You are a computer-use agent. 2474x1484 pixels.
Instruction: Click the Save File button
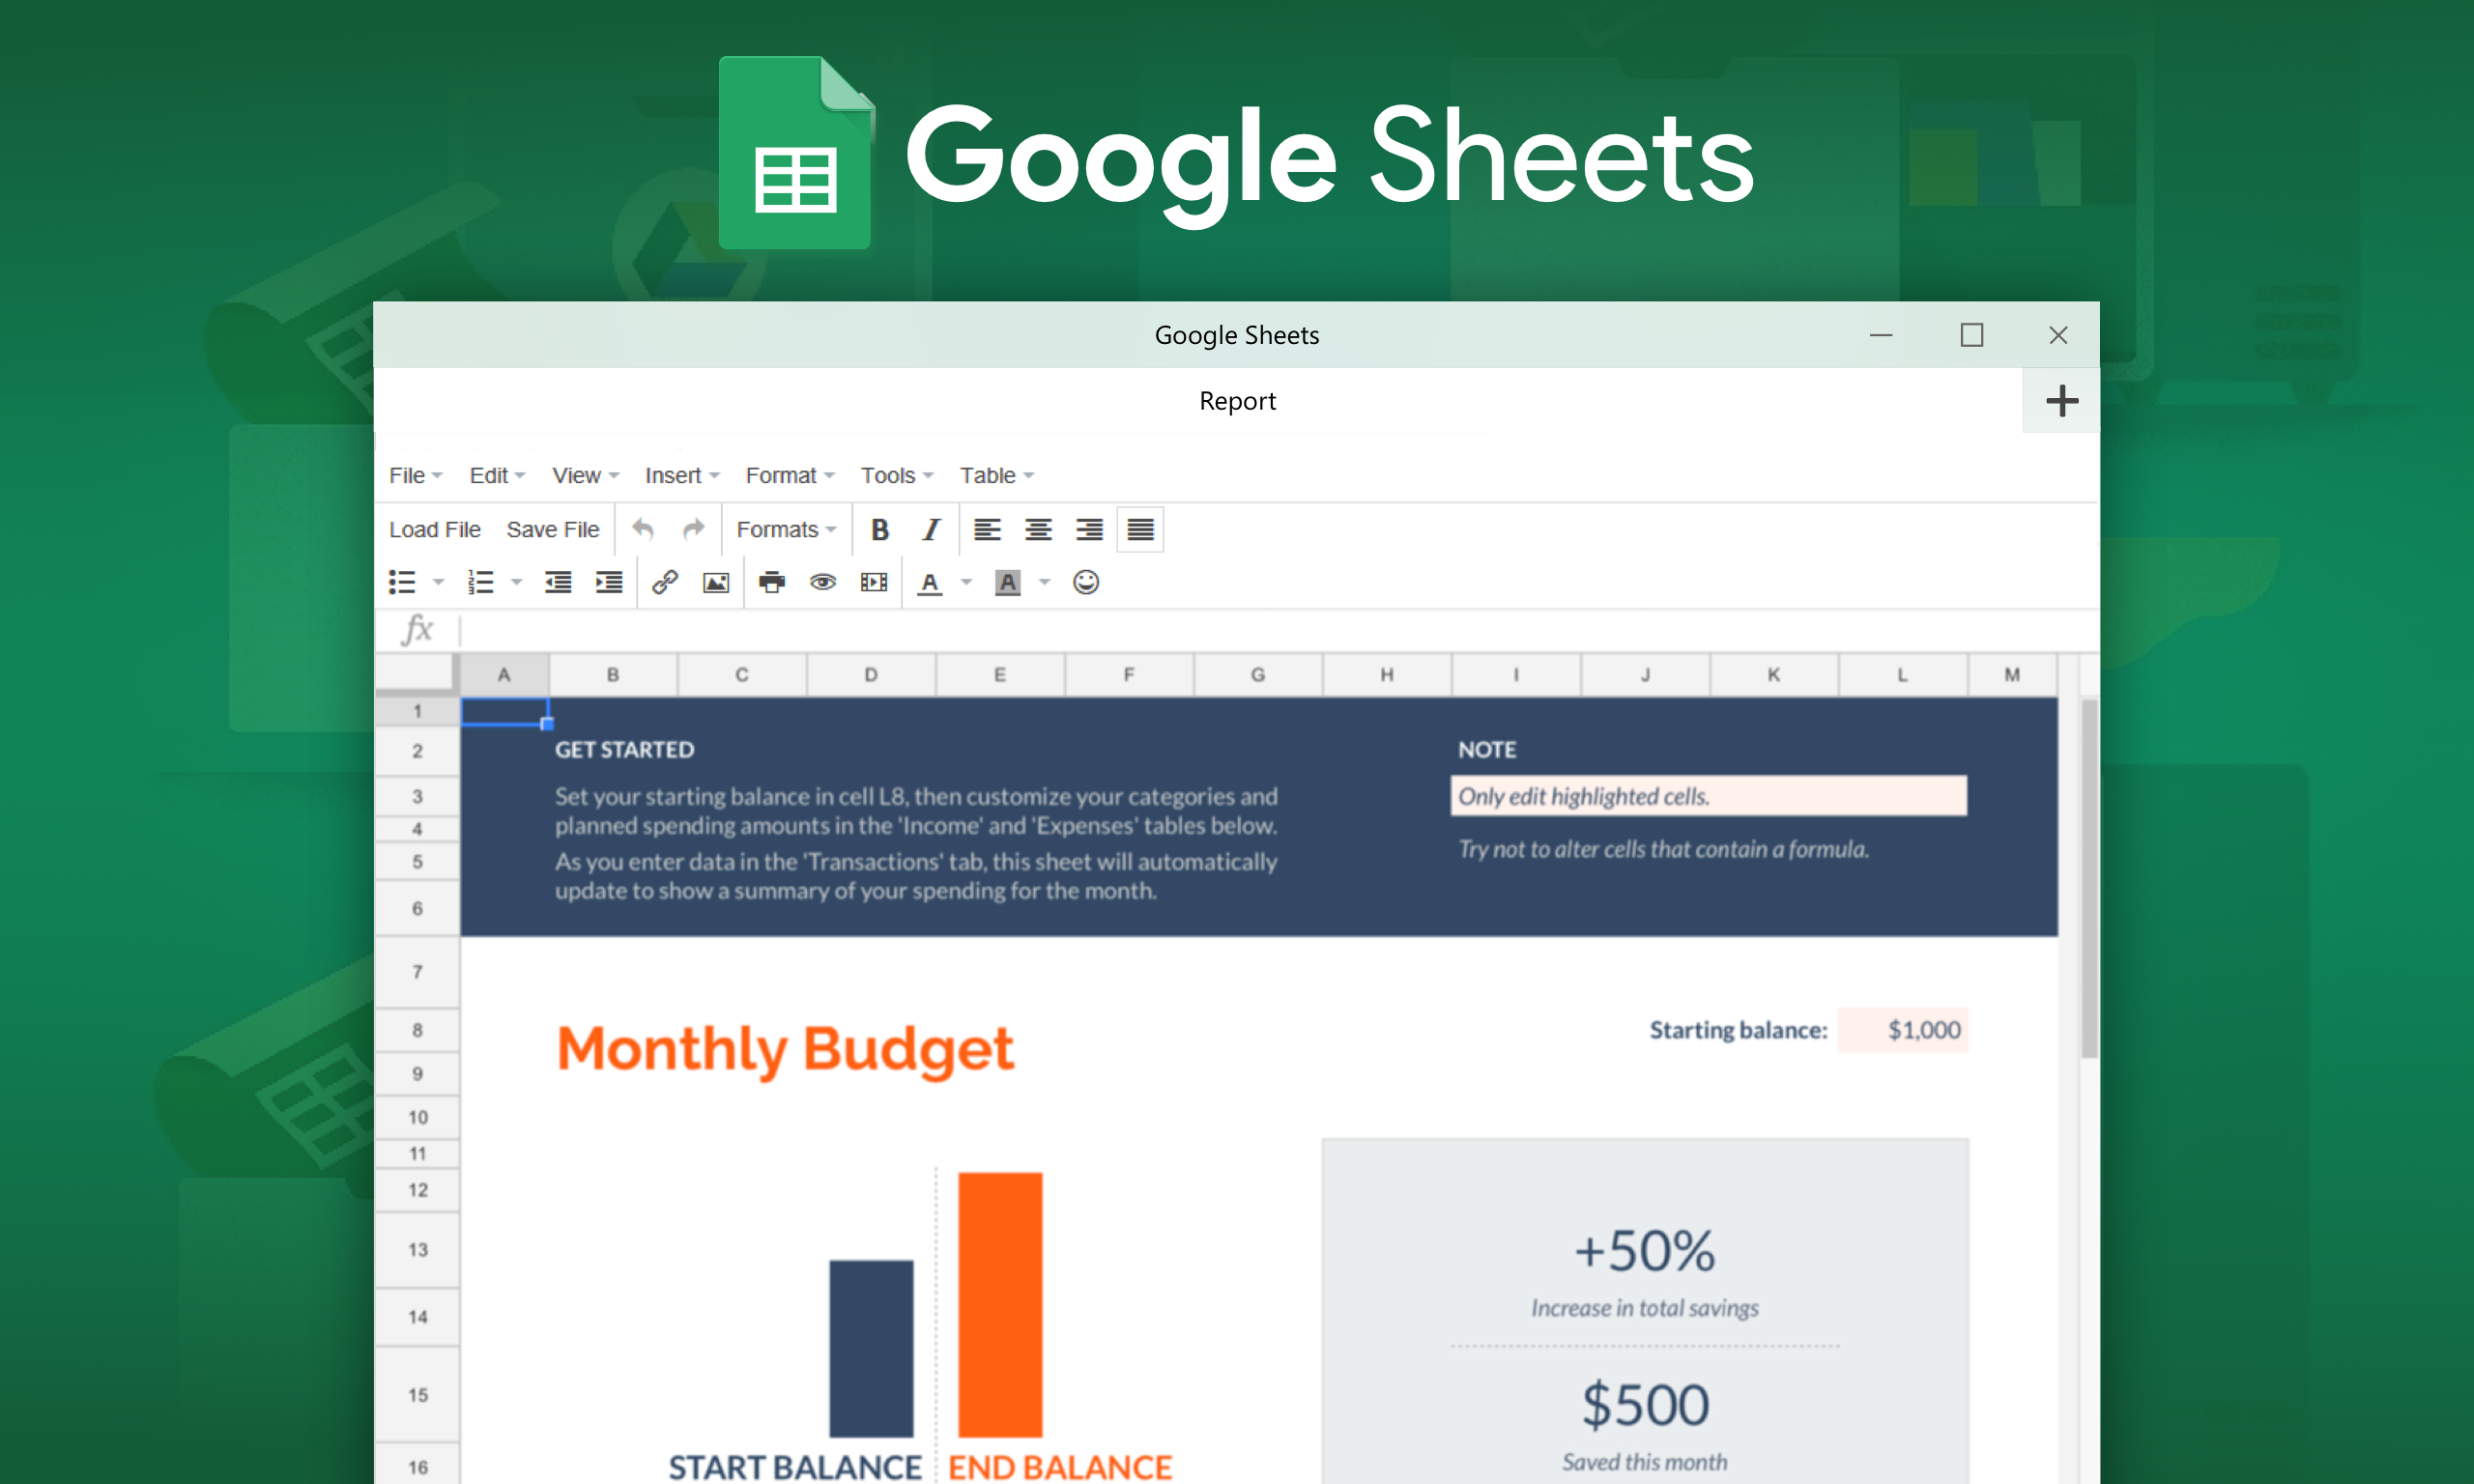pos(553,530)
